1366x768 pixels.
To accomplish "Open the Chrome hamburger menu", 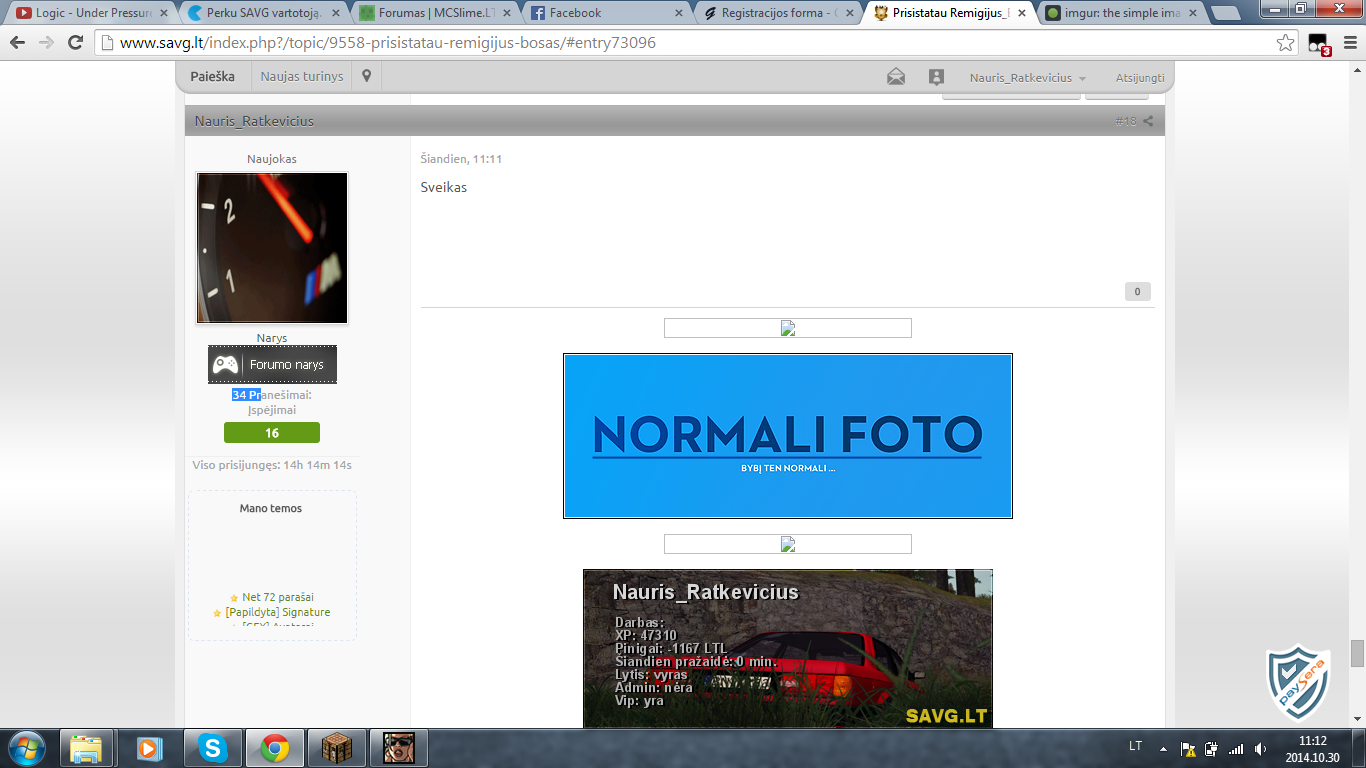I will click(x=1347, y=43).
